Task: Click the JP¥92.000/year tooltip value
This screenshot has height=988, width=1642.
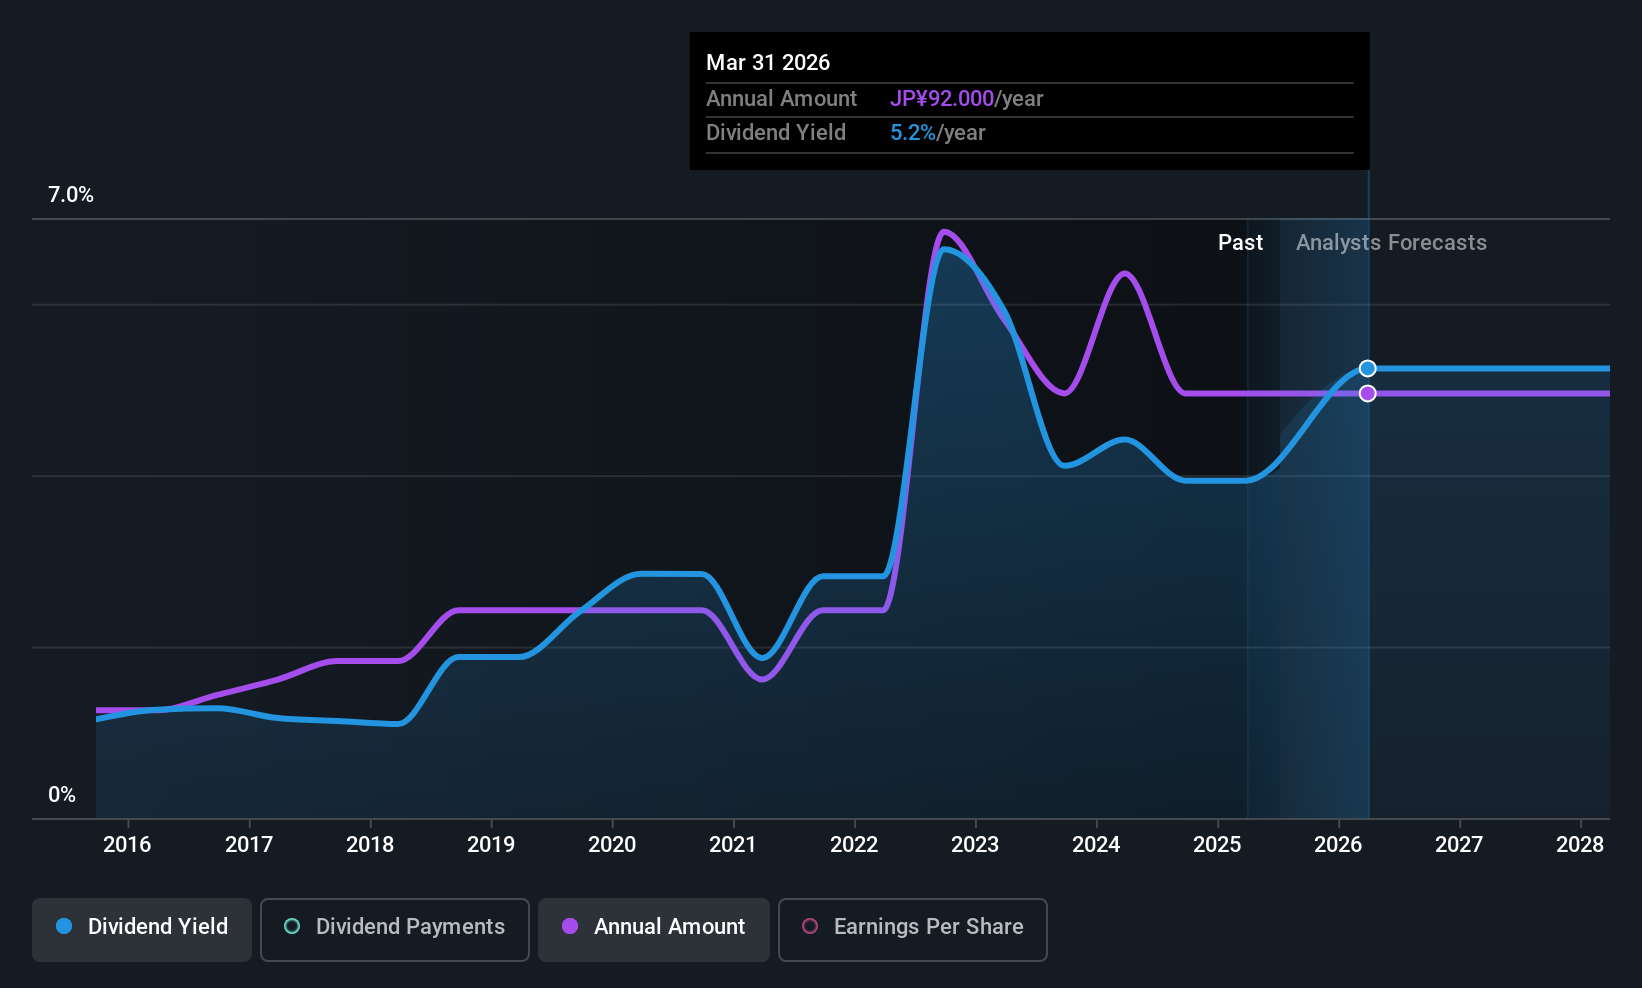Action: tap(966, 99)
